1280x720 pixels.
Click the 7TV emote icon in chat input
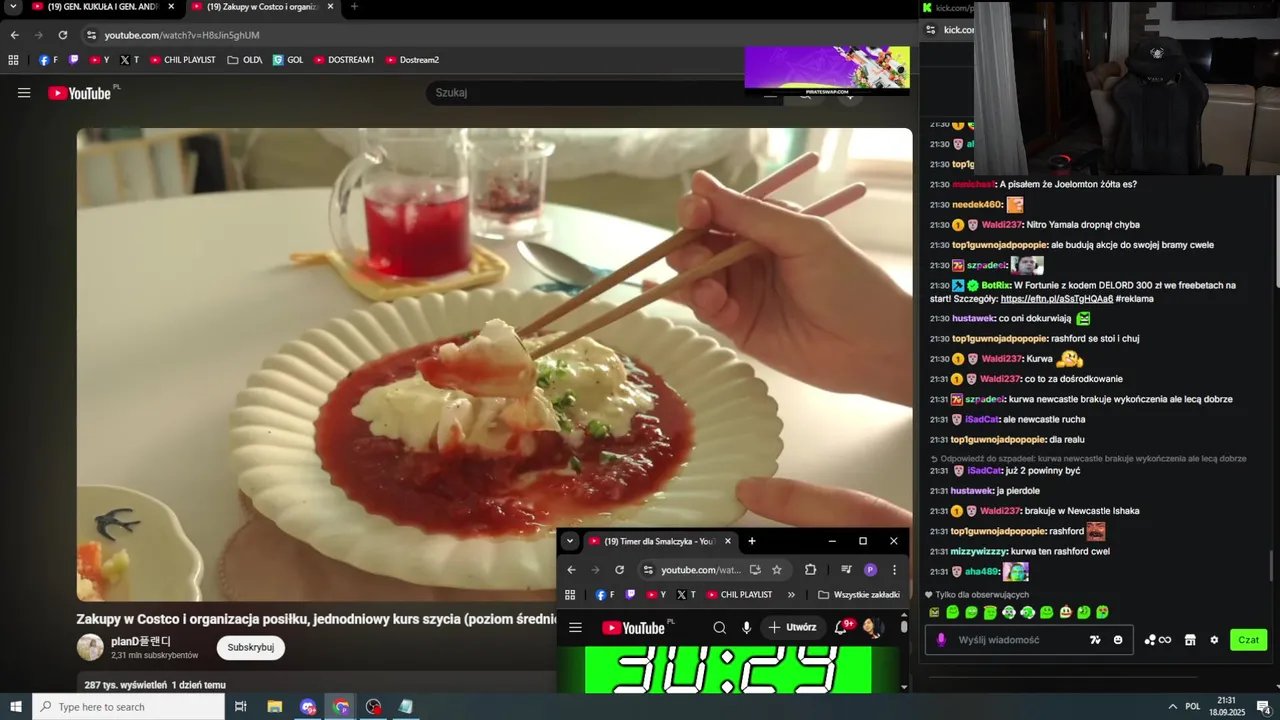pyautogui.click(x=1095, y=640)
